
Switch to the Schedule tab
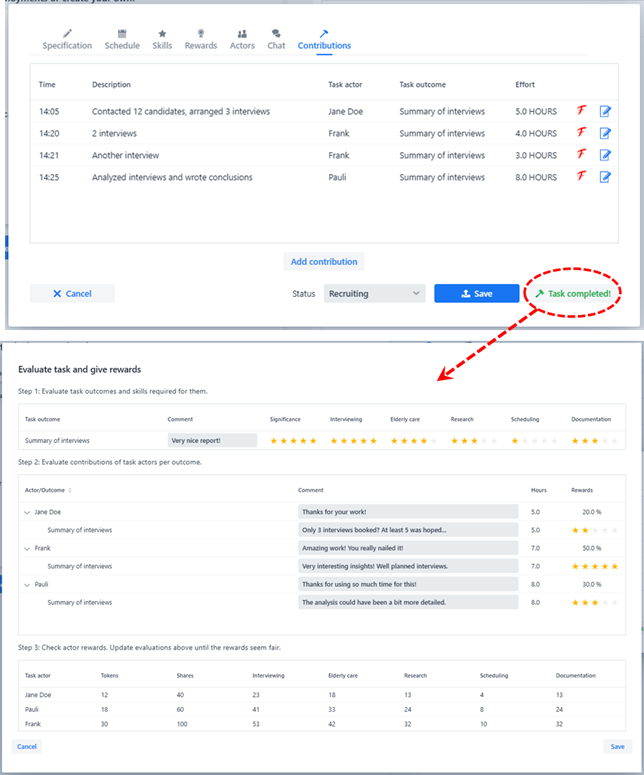[x=122, y=40]
